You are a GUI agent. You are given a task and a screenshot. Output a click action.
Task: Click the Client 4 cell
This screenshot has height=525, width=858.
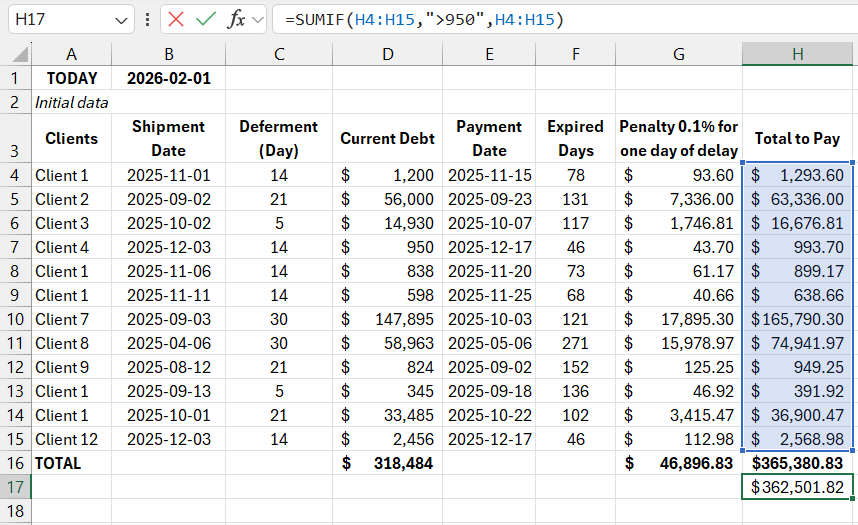tap(72, 247)
